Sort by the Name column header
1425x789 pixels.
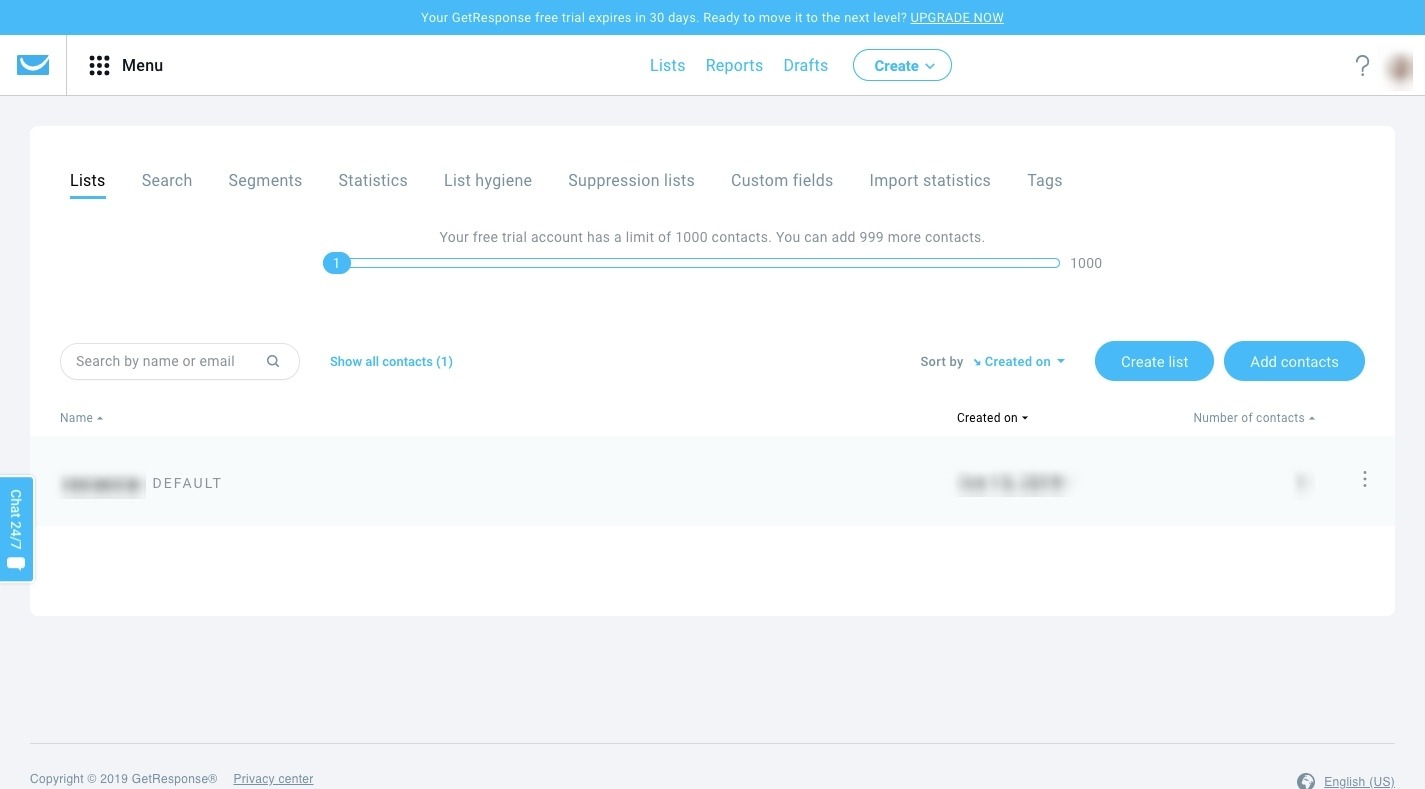(81, 418)
